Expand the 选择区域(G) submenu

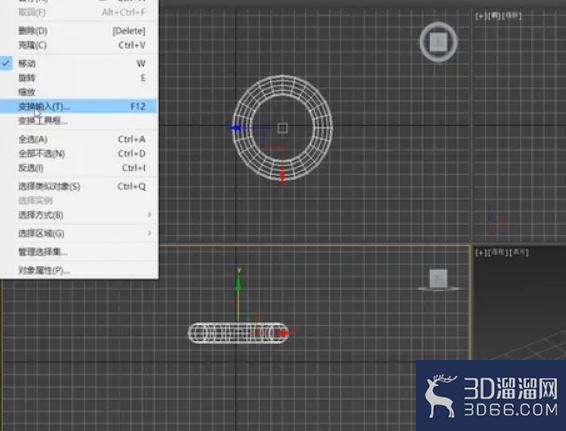78,234
